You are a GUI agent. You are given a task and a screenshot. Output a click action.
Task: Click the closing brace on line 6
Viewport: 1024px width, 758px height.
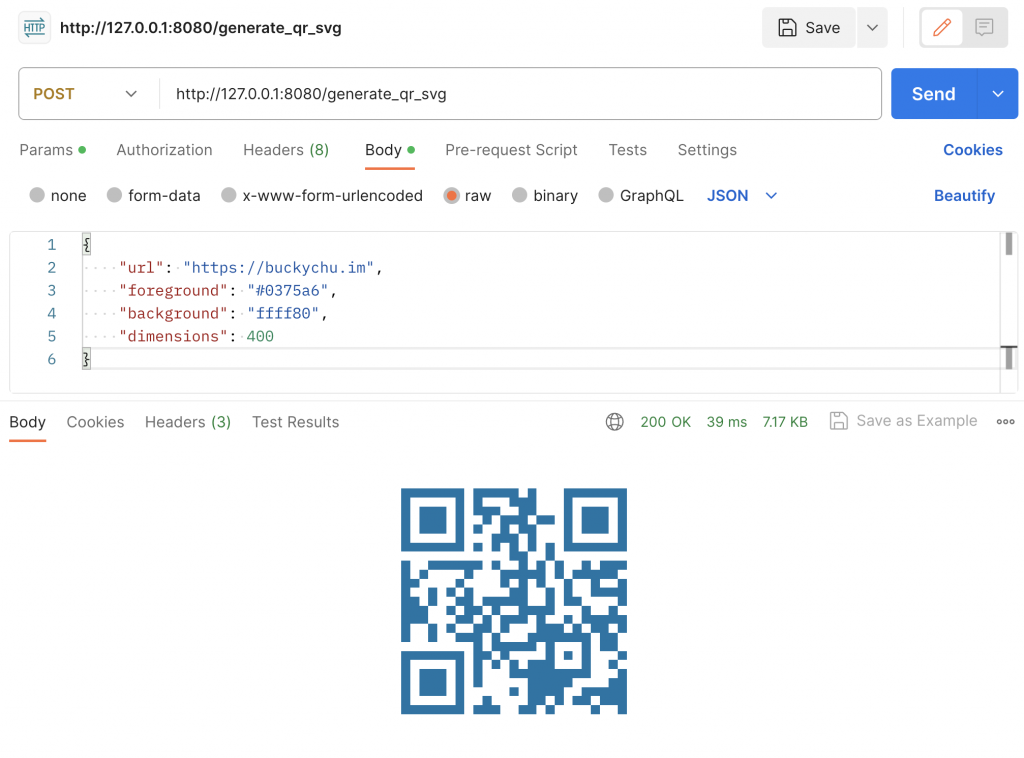click(86, 359)
